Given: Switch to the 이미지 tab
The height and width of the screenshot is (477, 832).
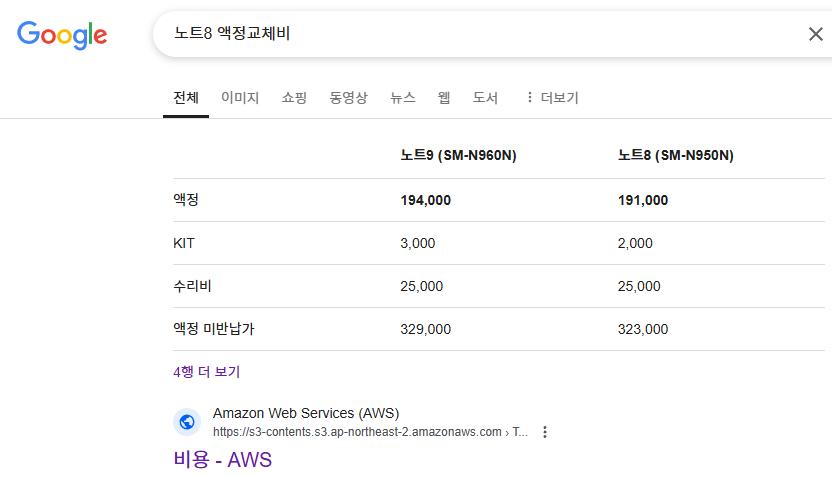Looking at the screenshot, I should (x=240, y=98).
